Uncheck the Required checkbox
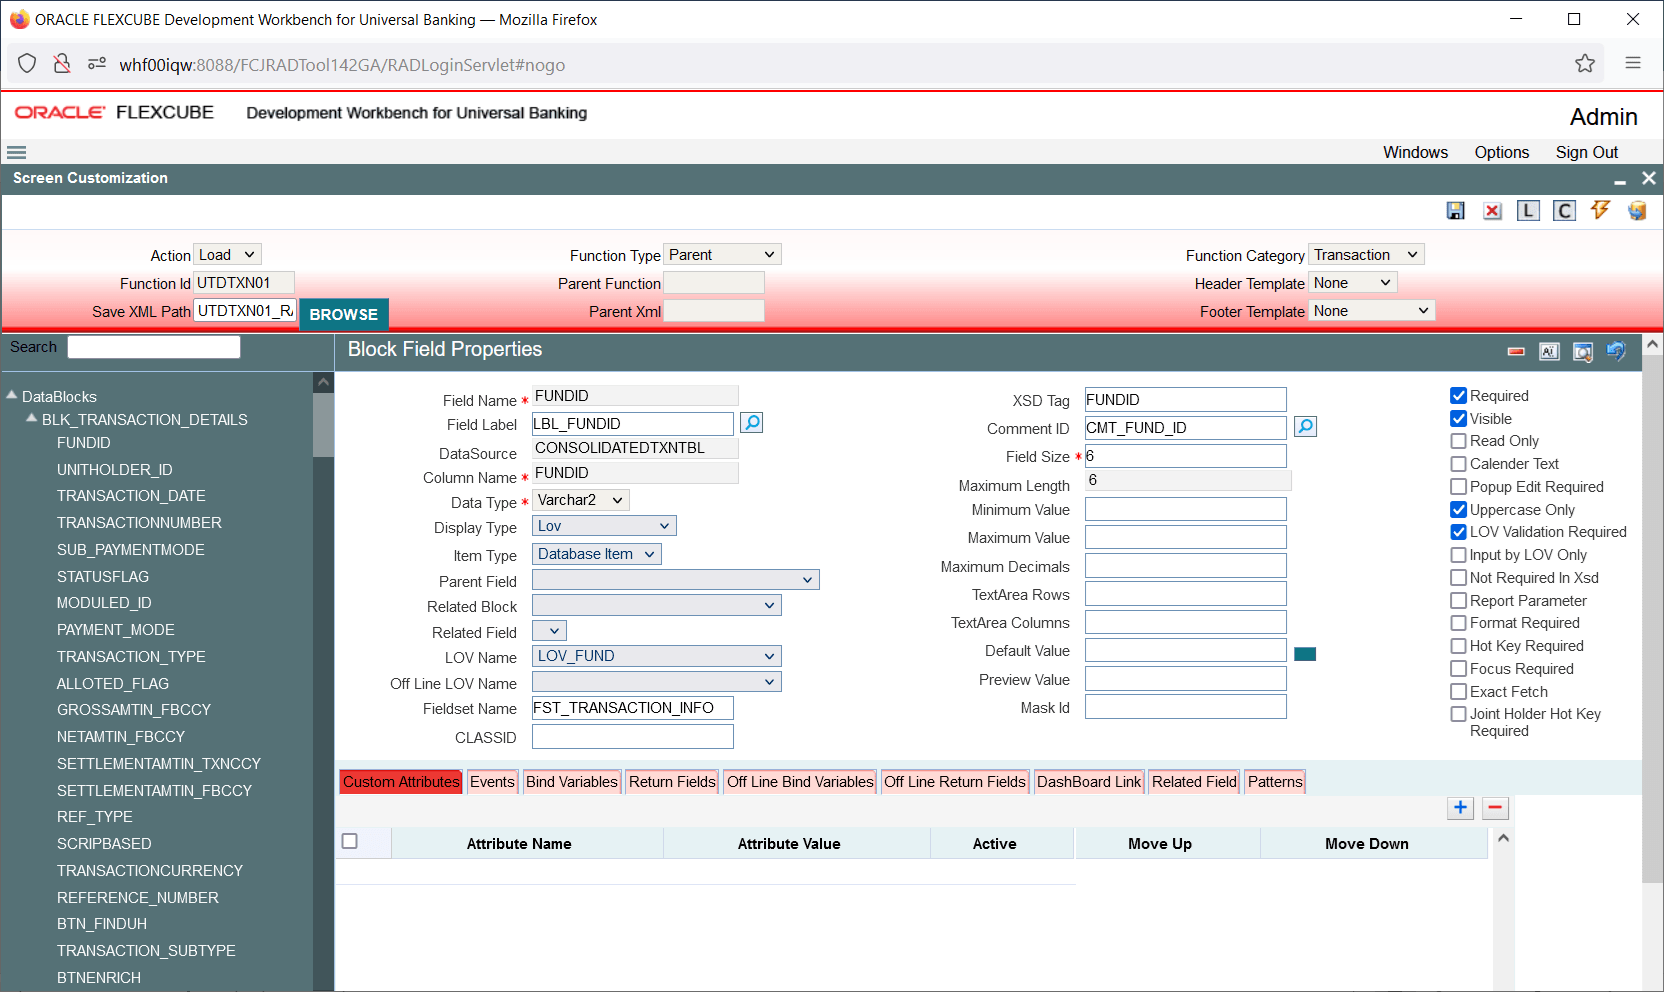The width and height of the screenshot is (1664, 992). tap(1459, 396)
